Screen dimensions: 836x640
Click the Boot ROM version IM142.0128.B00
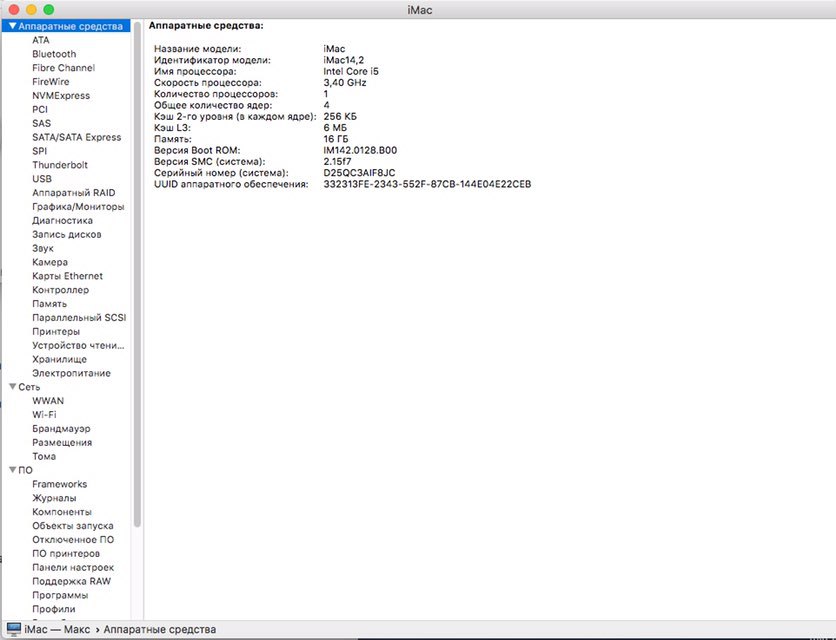(360, 150)
